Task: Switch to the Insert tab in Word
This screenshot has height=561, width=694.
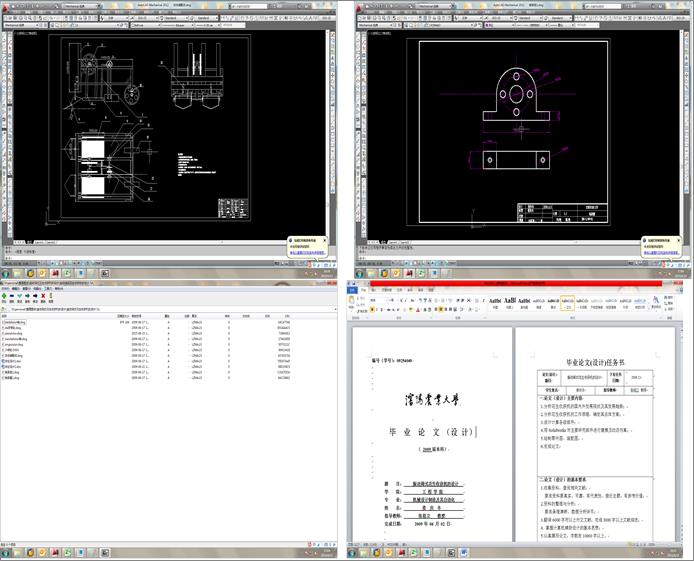Action: tap(374, 290)
